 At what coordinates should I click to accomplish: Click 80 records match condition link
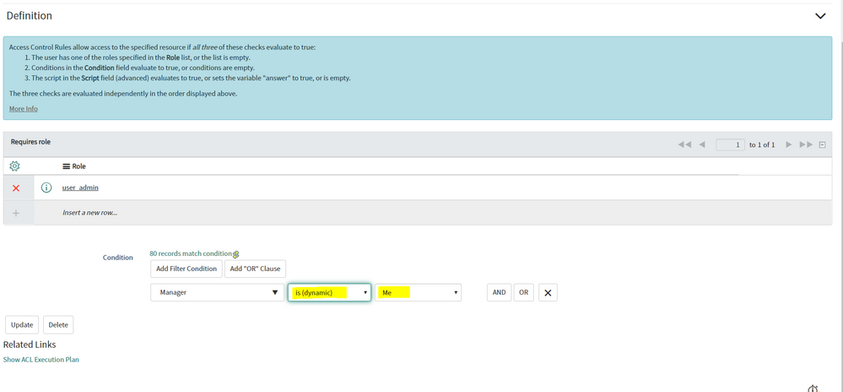tap(191, 253)
